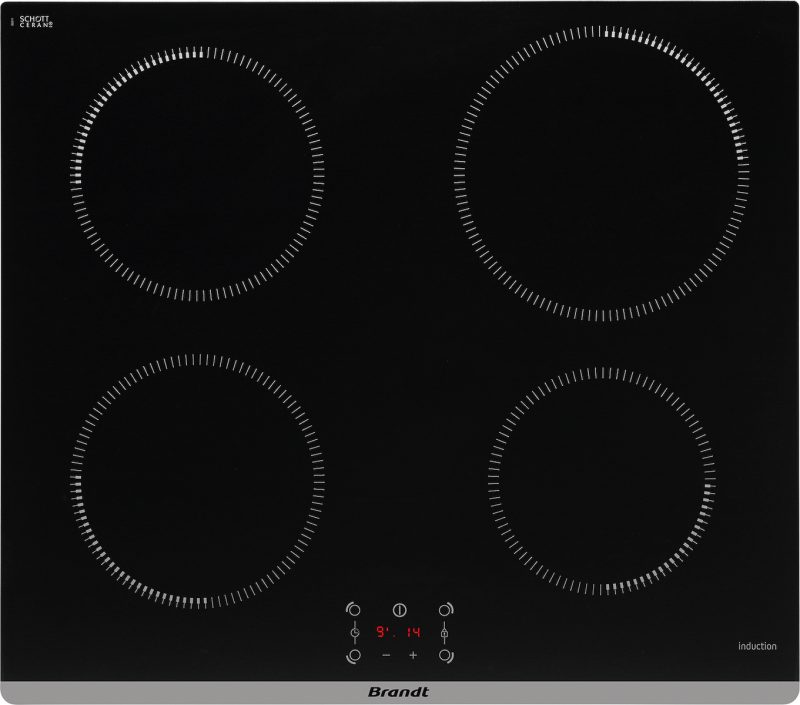Viewport: 800px width, 705px height.
Task: Select the rear-left zone selector icon
Action: [353, 608]
